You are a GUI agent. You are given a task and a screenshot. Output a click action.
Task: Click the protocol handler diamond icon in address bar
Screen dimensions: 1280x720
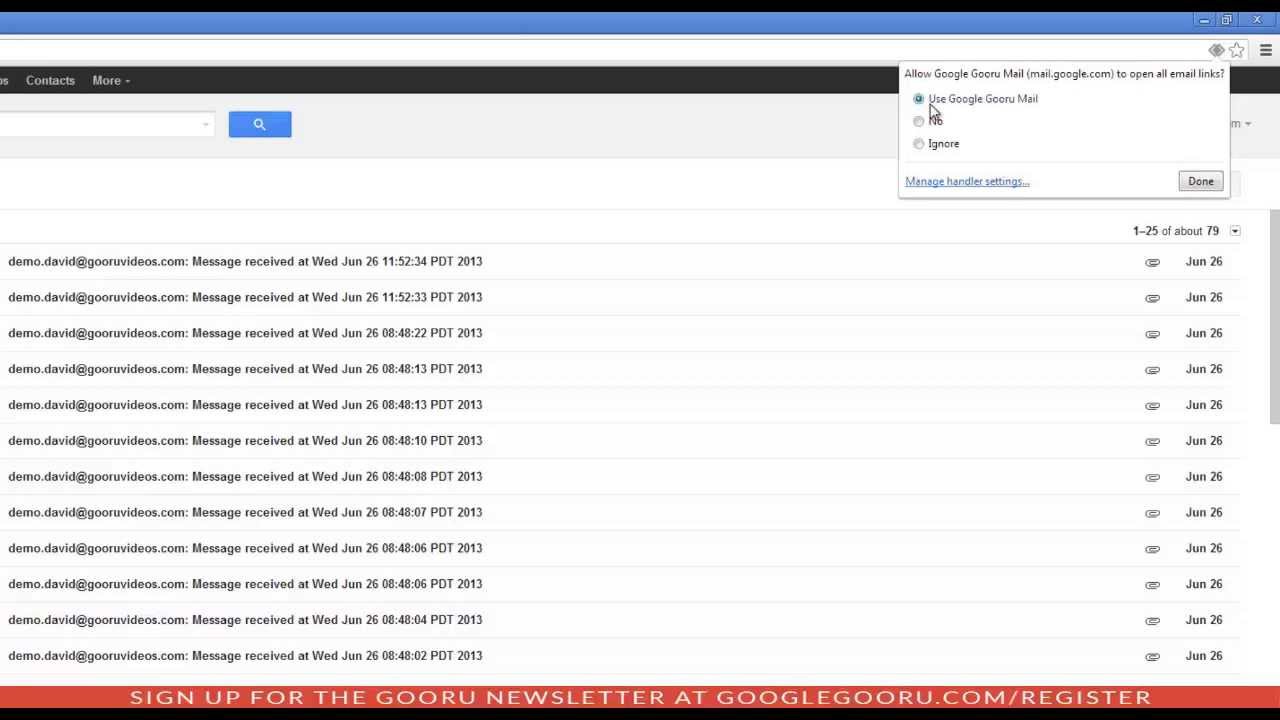pyautogui.click(x=1216, y=50)
